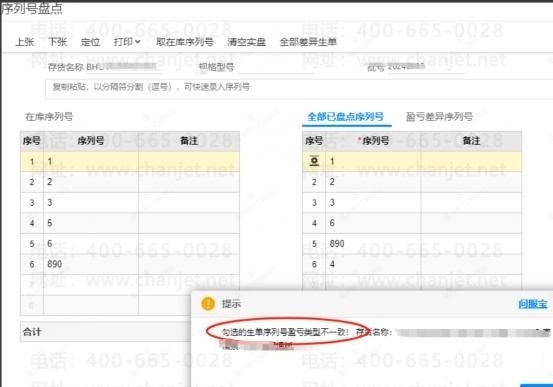This screenshot has height=387, width=553.
Task: Click the 备注 cell of row 1 in 在库序列号
Action: [x=189, y=162]
